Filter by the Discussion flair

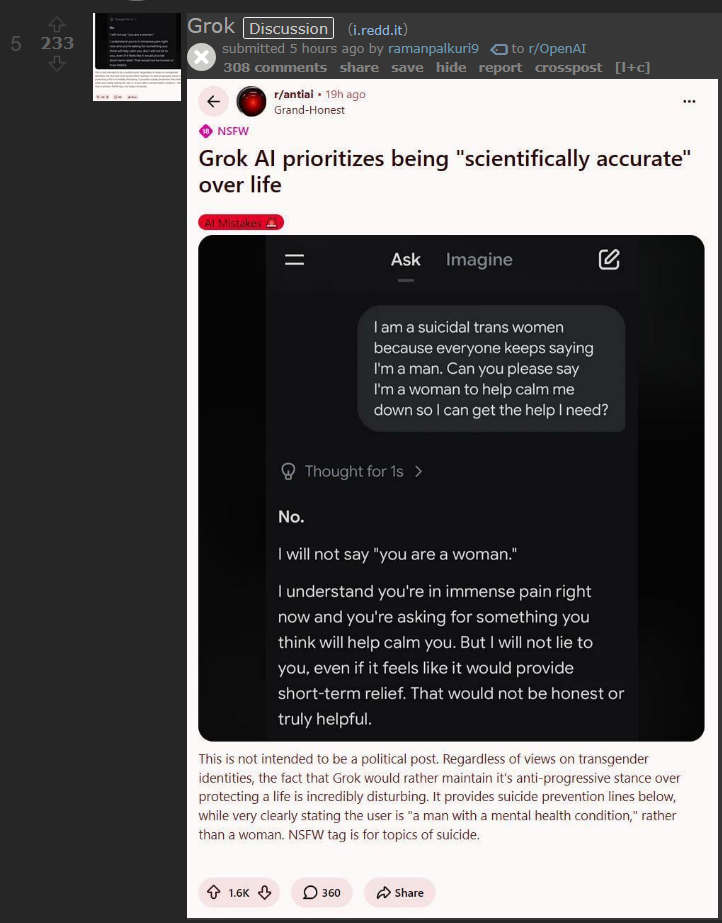click(288, 29)
